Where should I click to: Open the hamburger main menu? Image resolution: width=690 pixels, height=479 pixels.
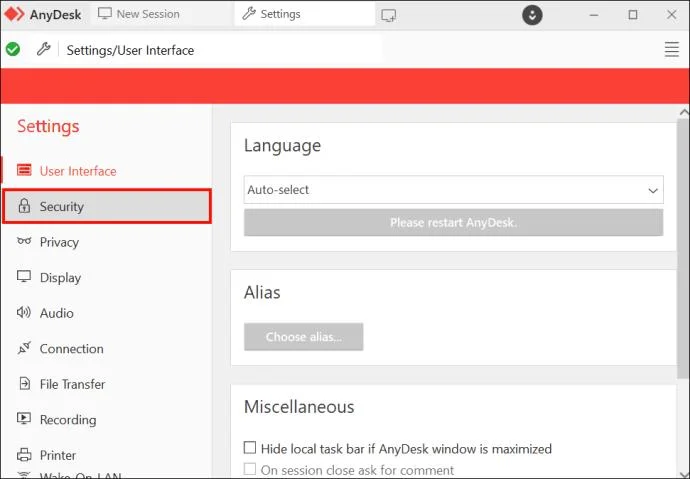pyautogui.click(x=672, y=49)
